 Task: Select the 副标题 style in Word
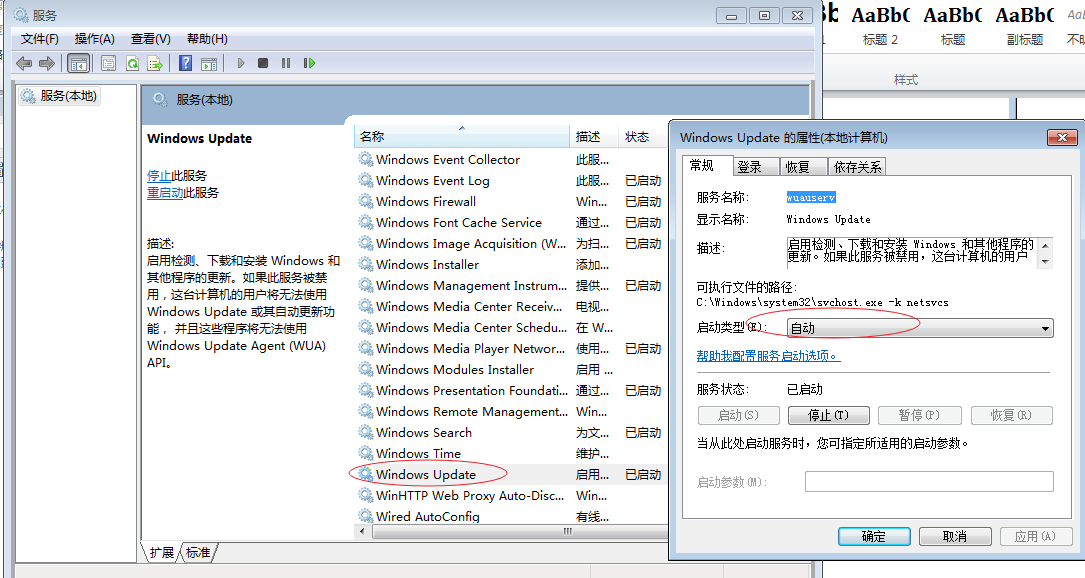click(x=1025, y=25)
